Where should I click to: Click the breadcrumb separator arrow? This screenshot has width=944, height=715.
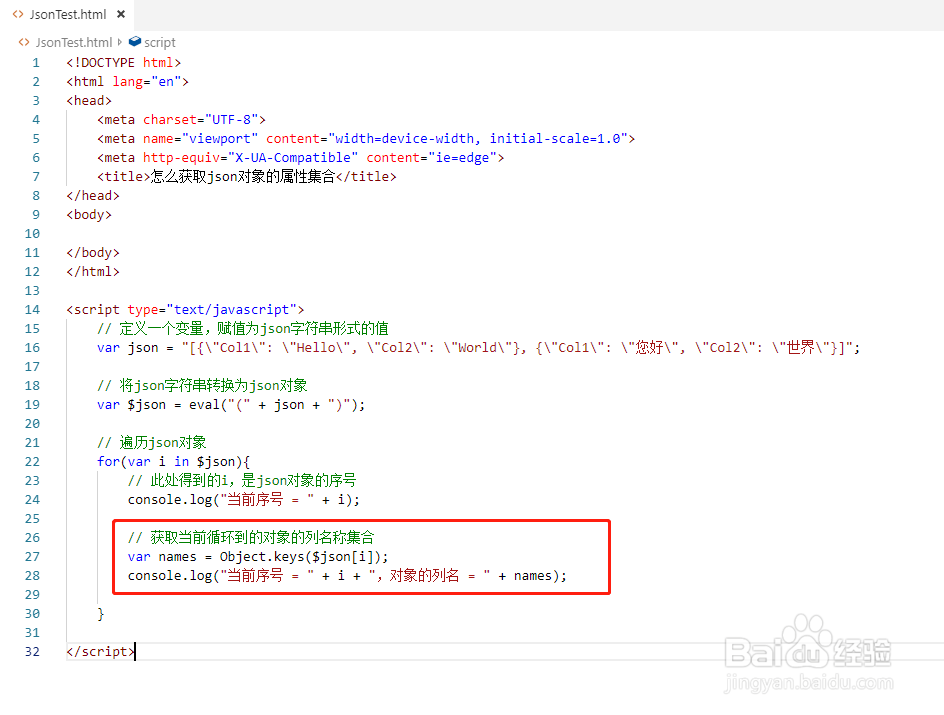tap(120, 43)
